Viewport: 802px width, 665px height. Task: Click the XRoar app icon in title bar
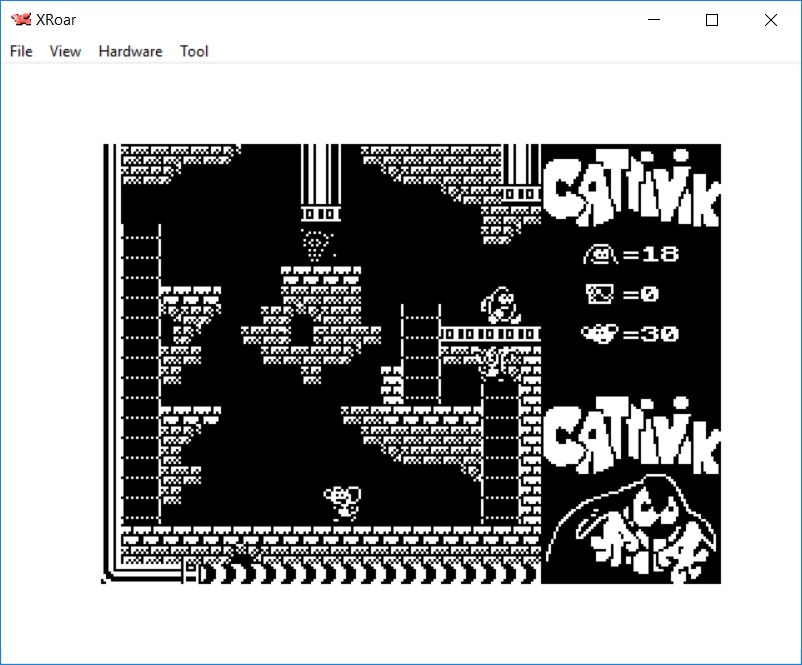tap(20, 20)
